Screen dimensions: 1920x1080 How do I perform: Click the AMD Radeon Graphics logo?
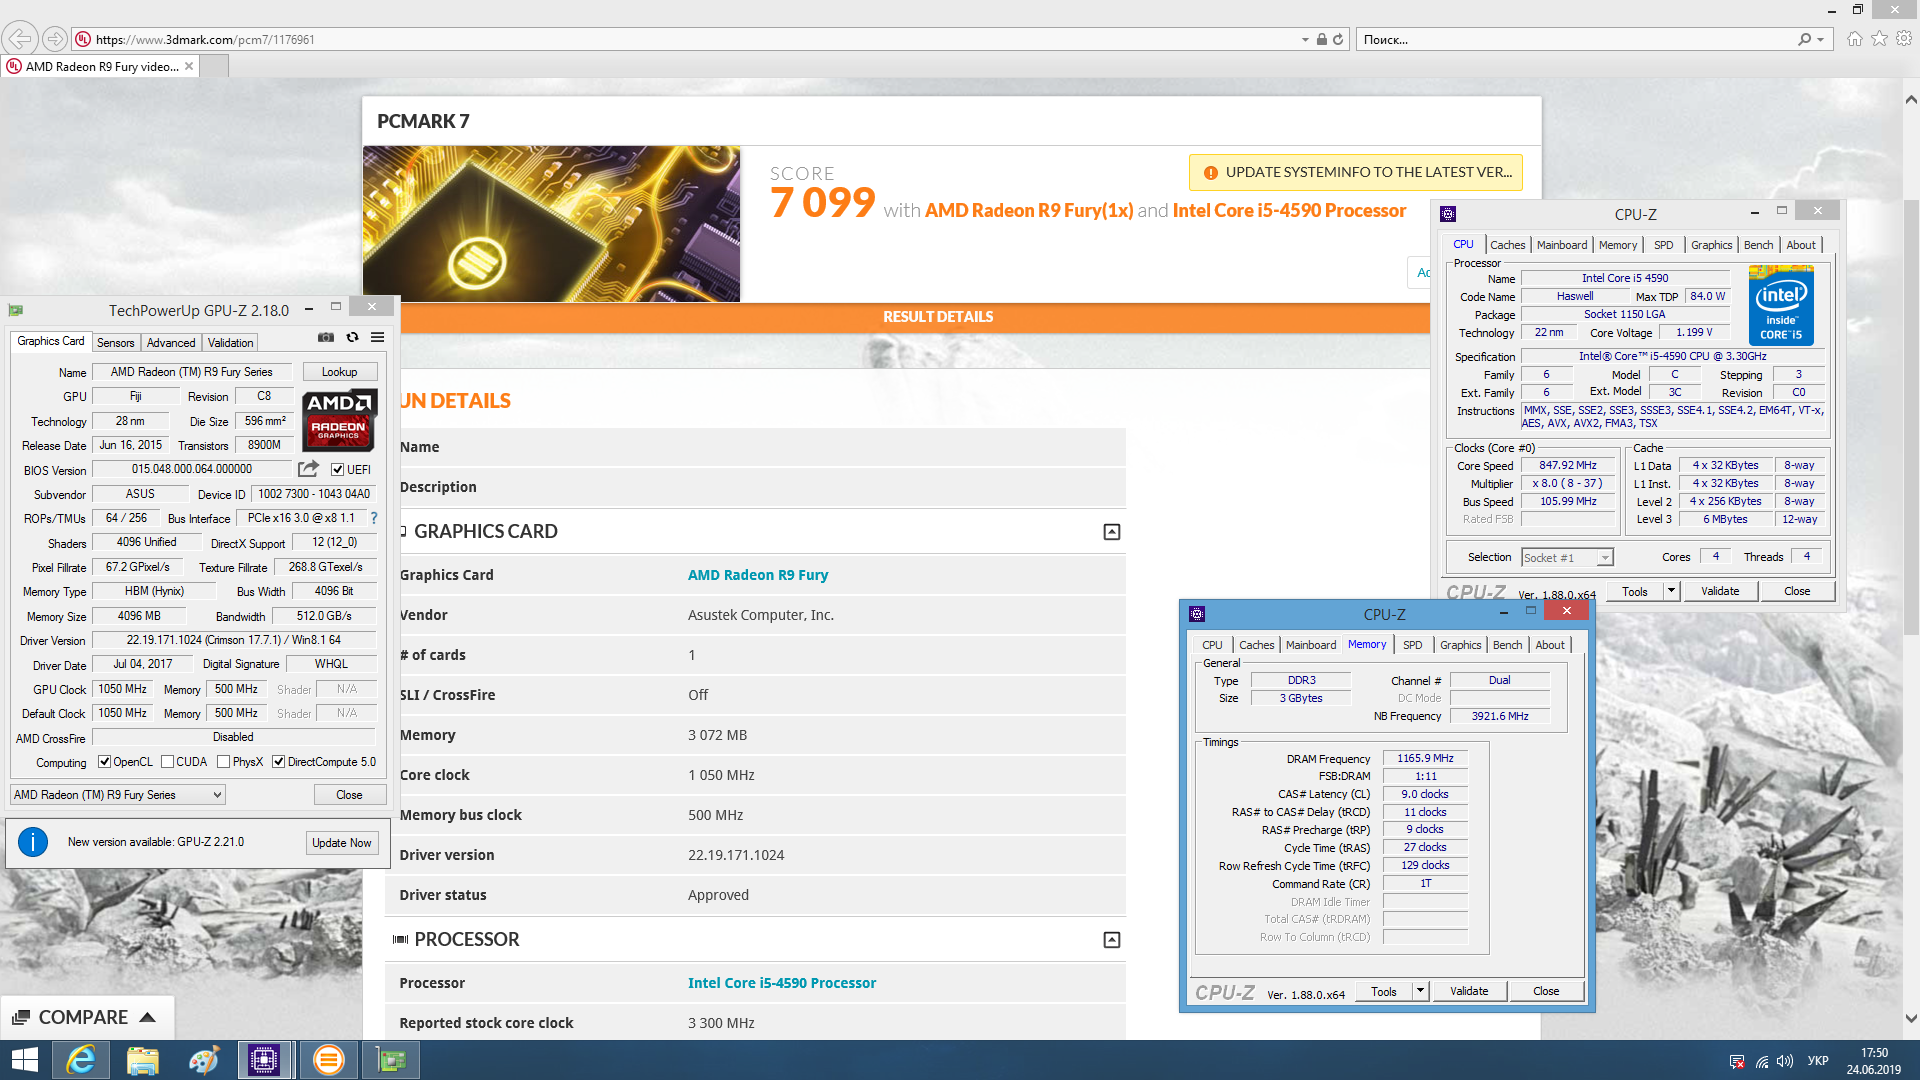tap(340, 420)
